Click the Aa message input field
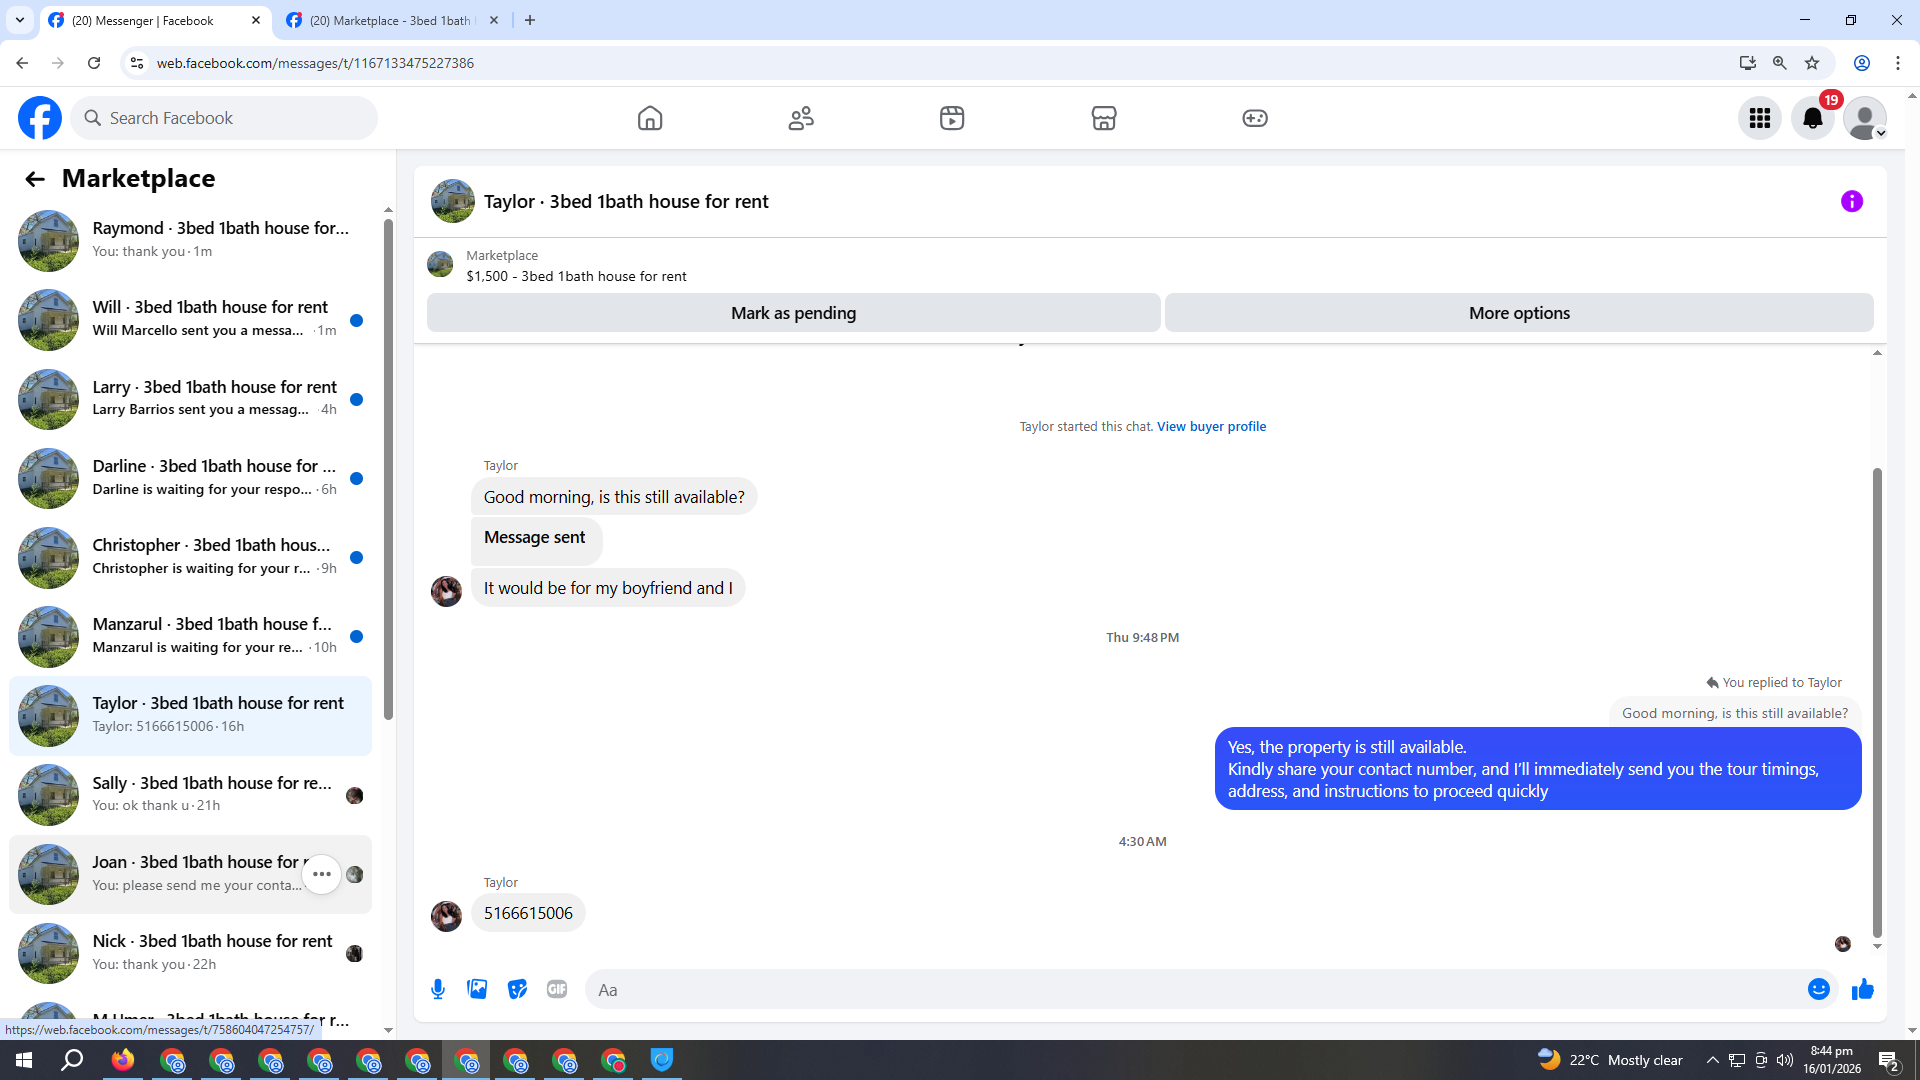This screenshot has width=1920, height=1080. 1190,989
